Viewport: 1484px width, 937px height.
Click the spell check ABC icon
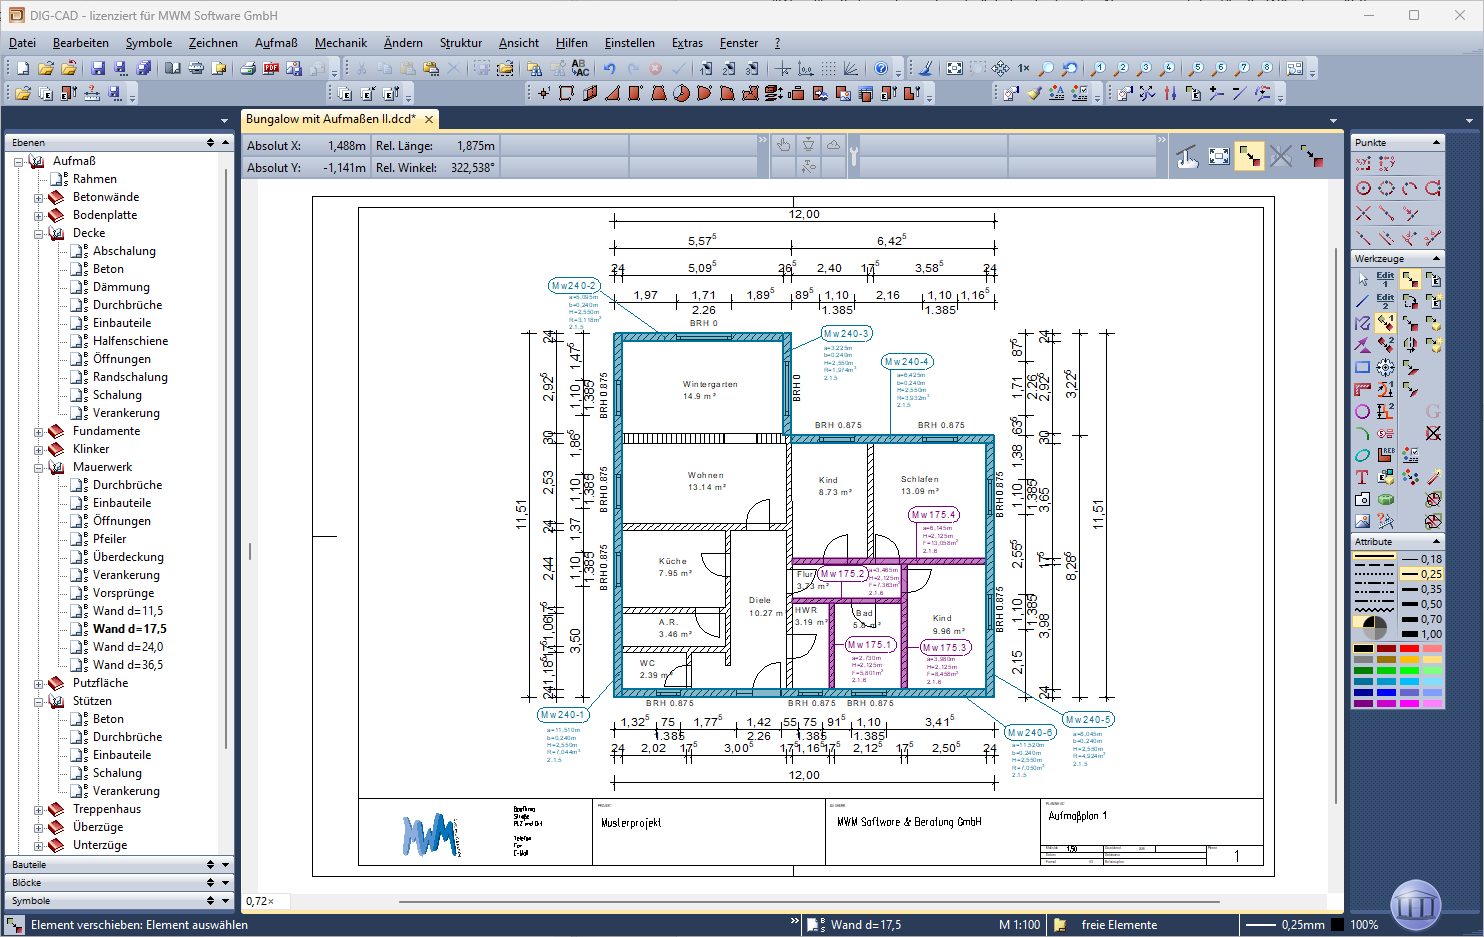[580, 68]
